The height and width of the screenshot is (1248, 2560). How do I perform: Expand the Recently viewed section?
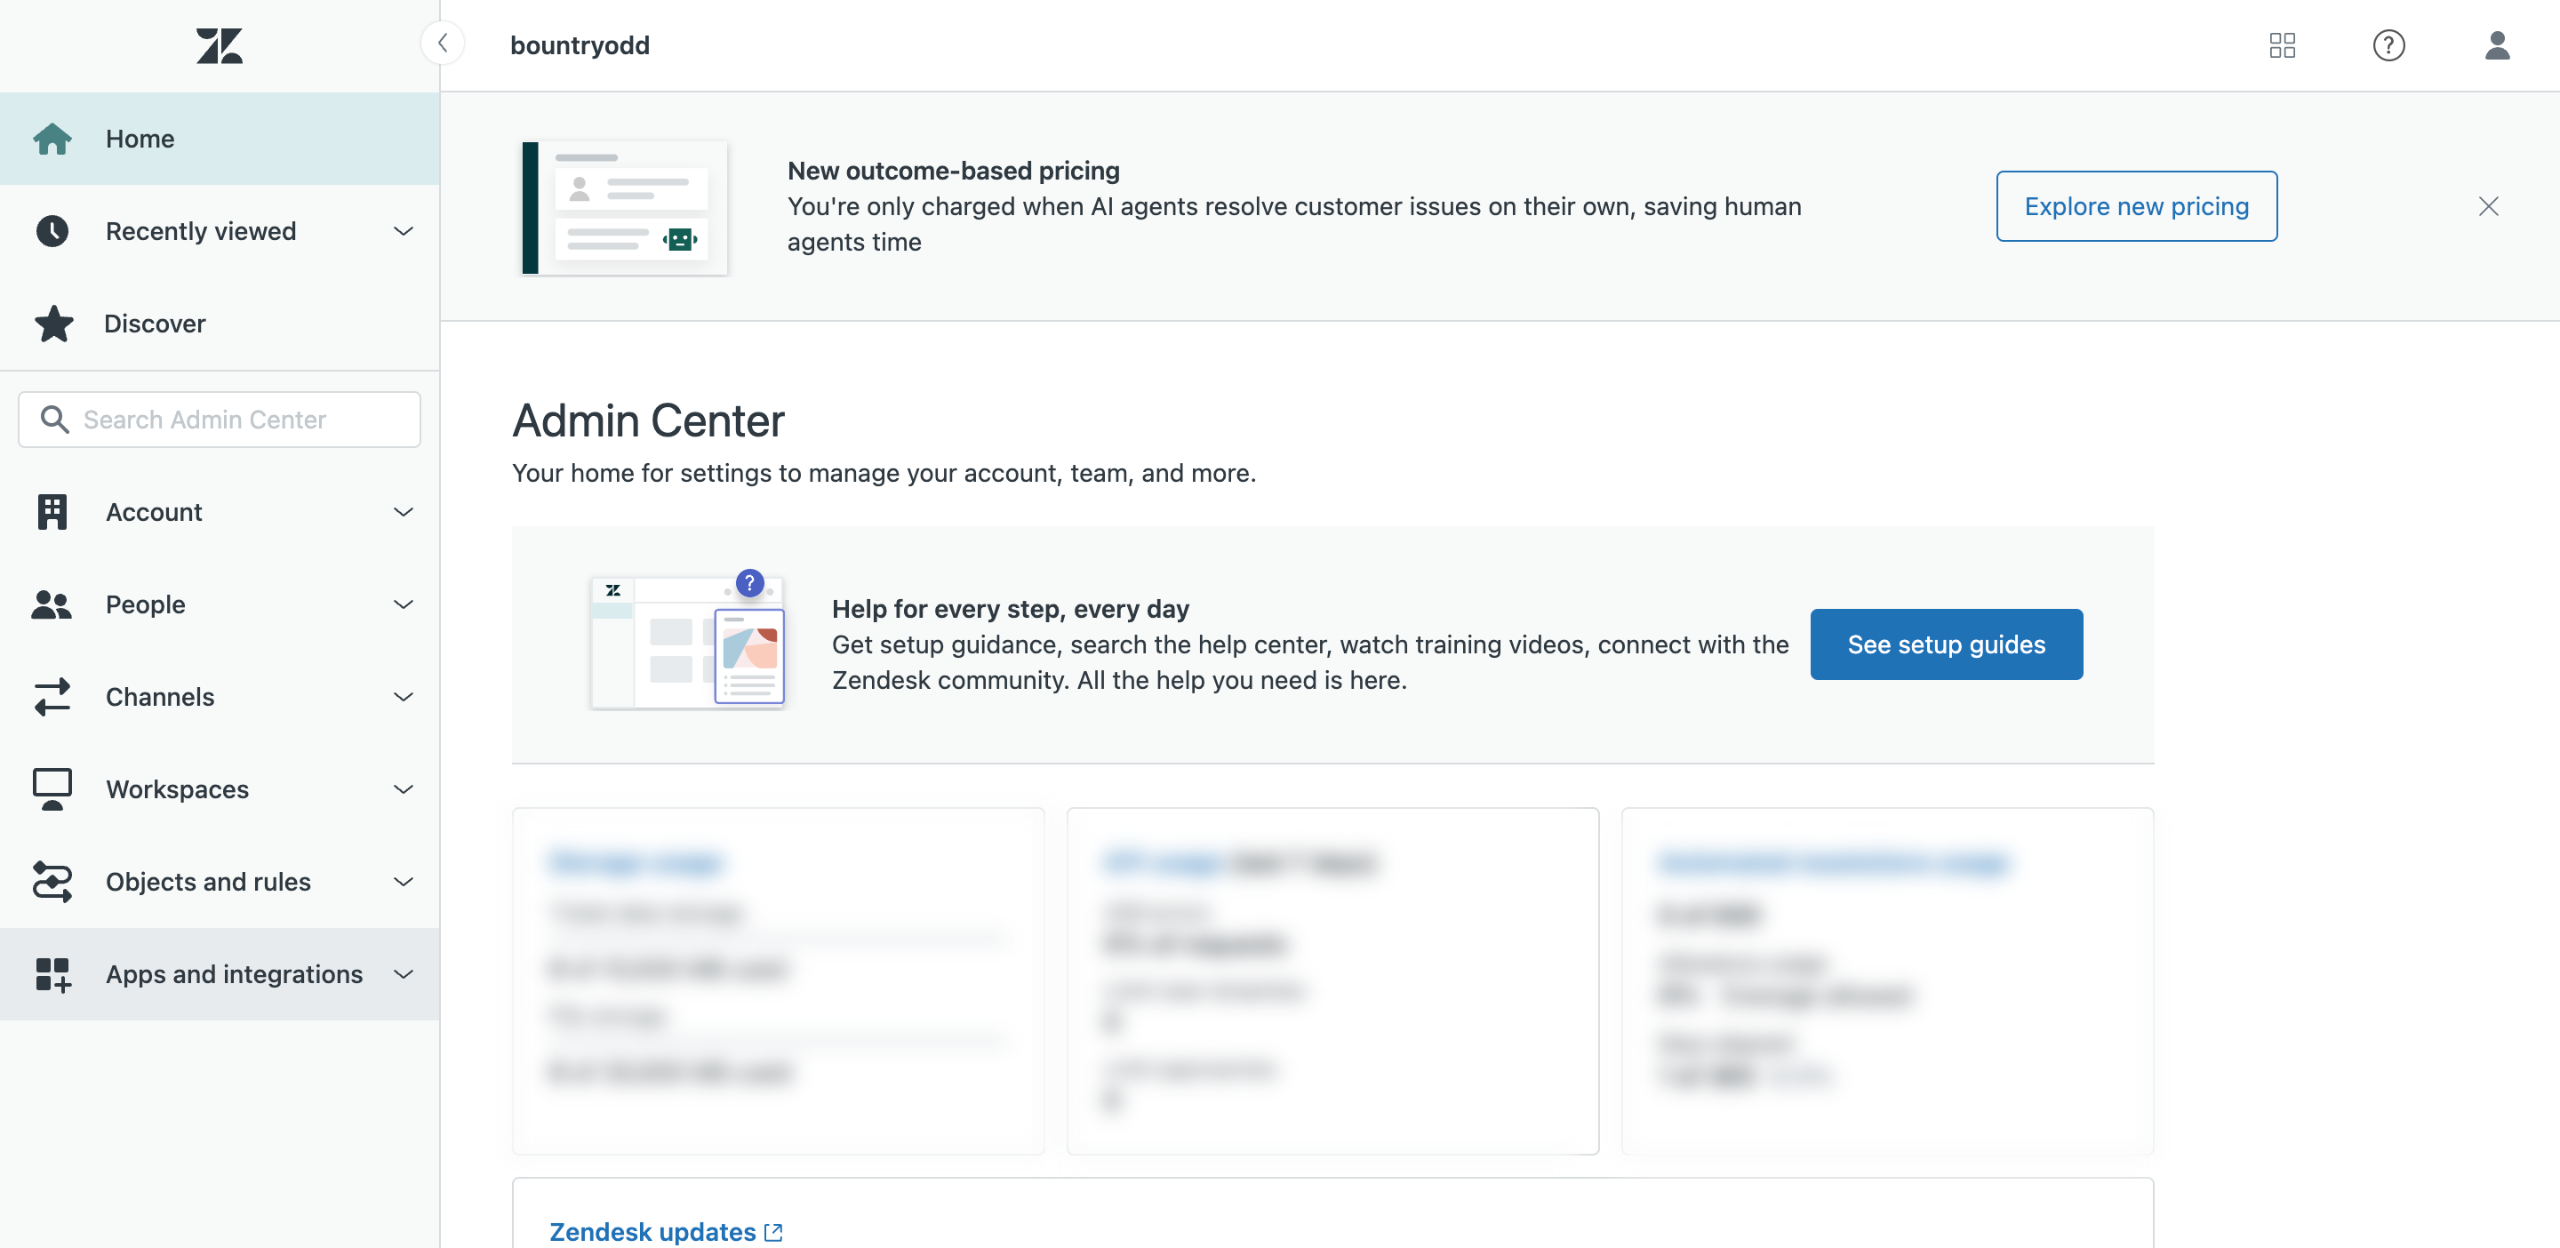click(403, 231)
